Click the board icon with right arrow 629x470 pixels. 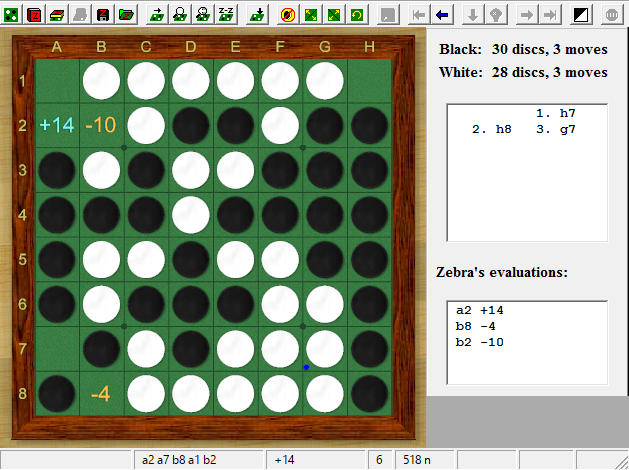click(157, 15)
